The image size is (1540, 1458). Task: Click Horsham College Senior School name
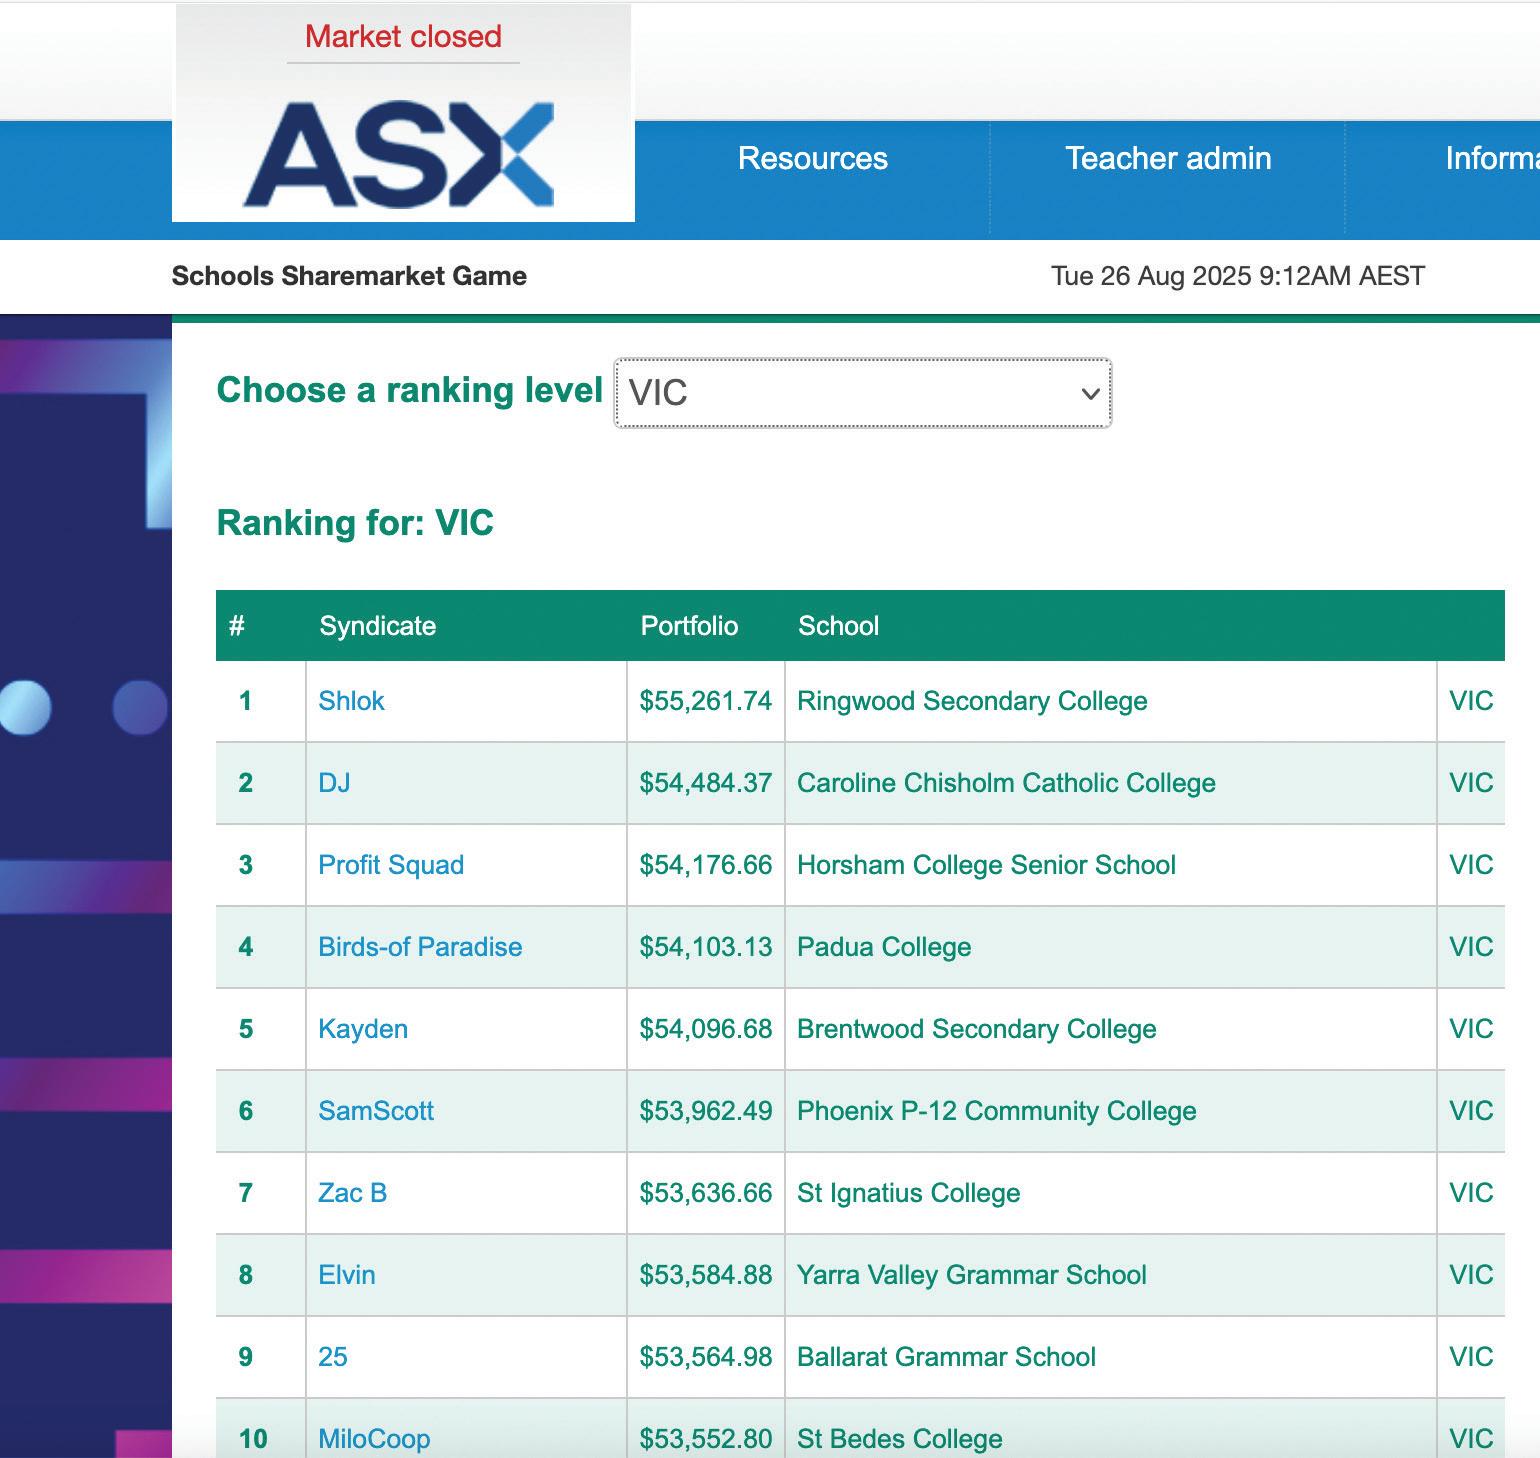[986, 865]
